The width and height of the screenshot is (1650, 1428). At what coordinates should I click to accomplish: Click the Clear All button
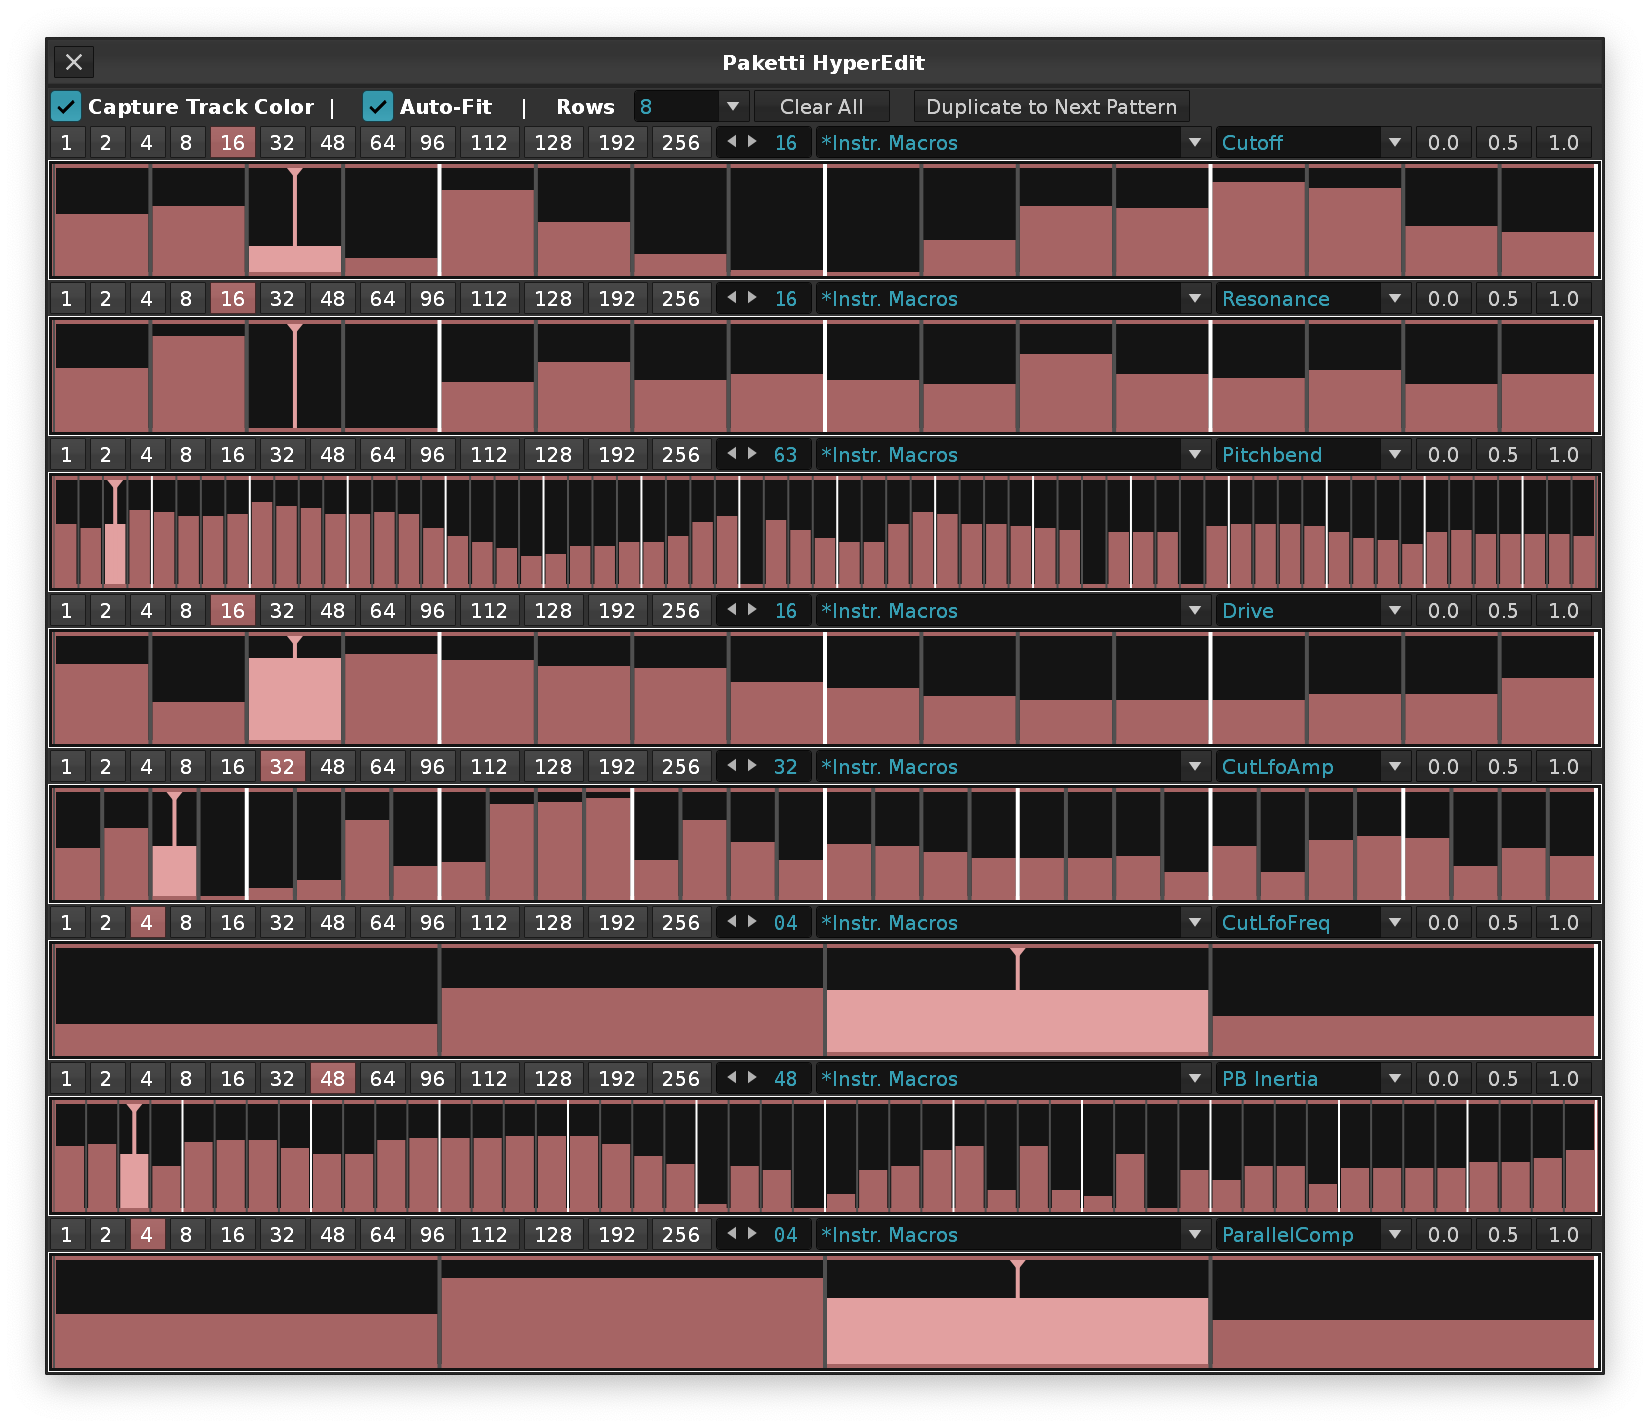pyautogui.click(x=821, y=106)
